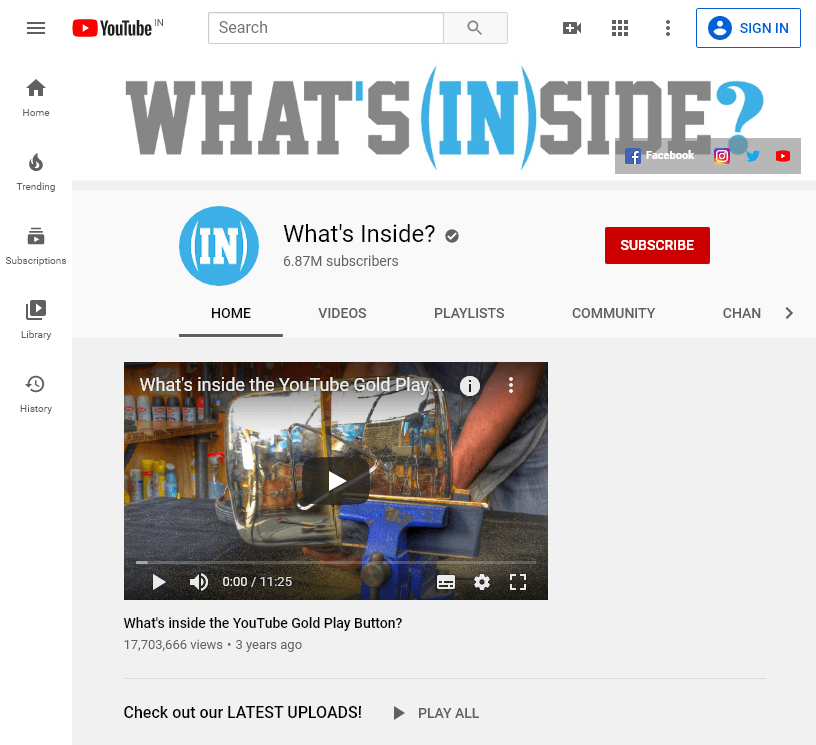
Task: Open the channel's Facebook link
Action: click(x=659, y=156)
